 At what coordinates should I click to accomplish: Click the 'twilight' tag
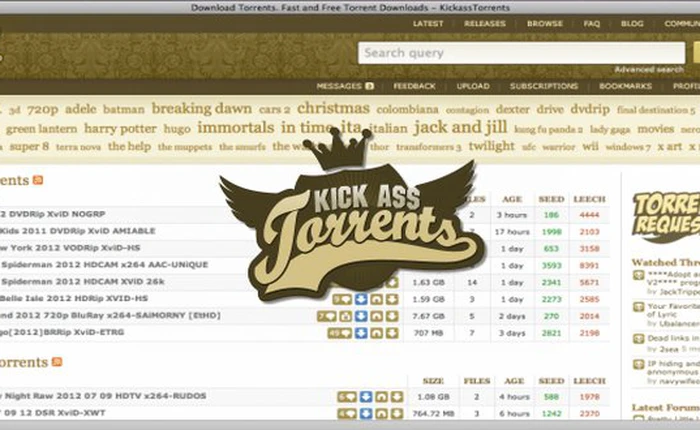(x=492, y=146)
